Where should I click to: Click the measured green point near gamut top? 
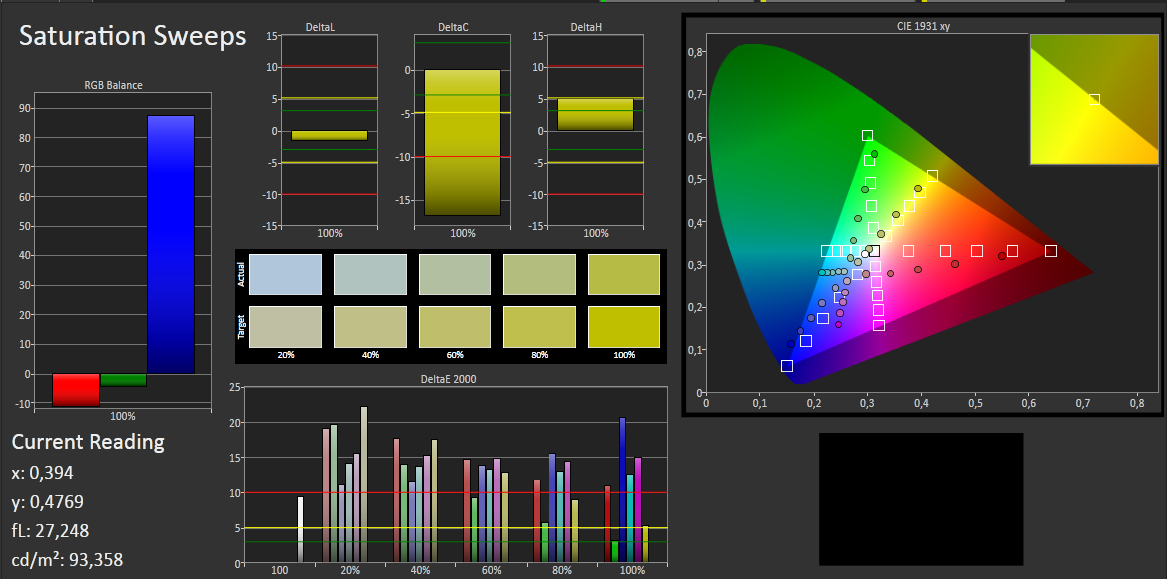pos(875,154)
